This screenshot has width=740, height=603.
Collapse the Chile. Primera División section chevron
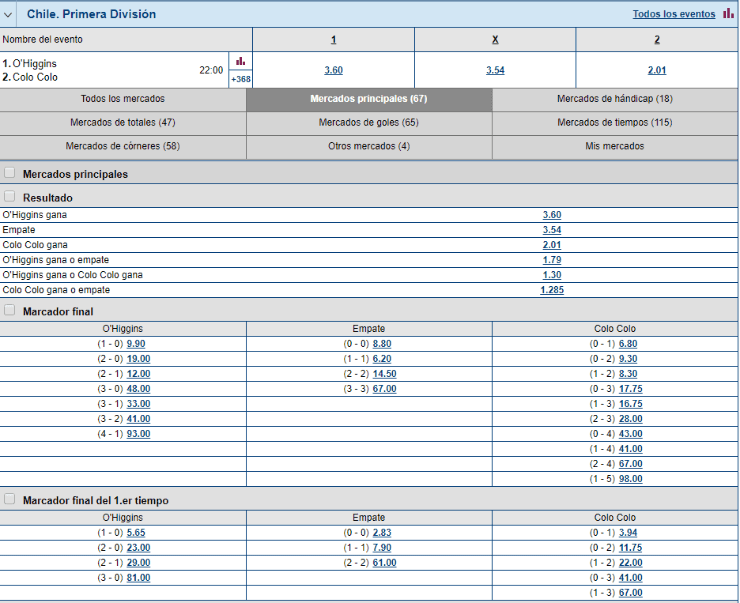point(10,14)
